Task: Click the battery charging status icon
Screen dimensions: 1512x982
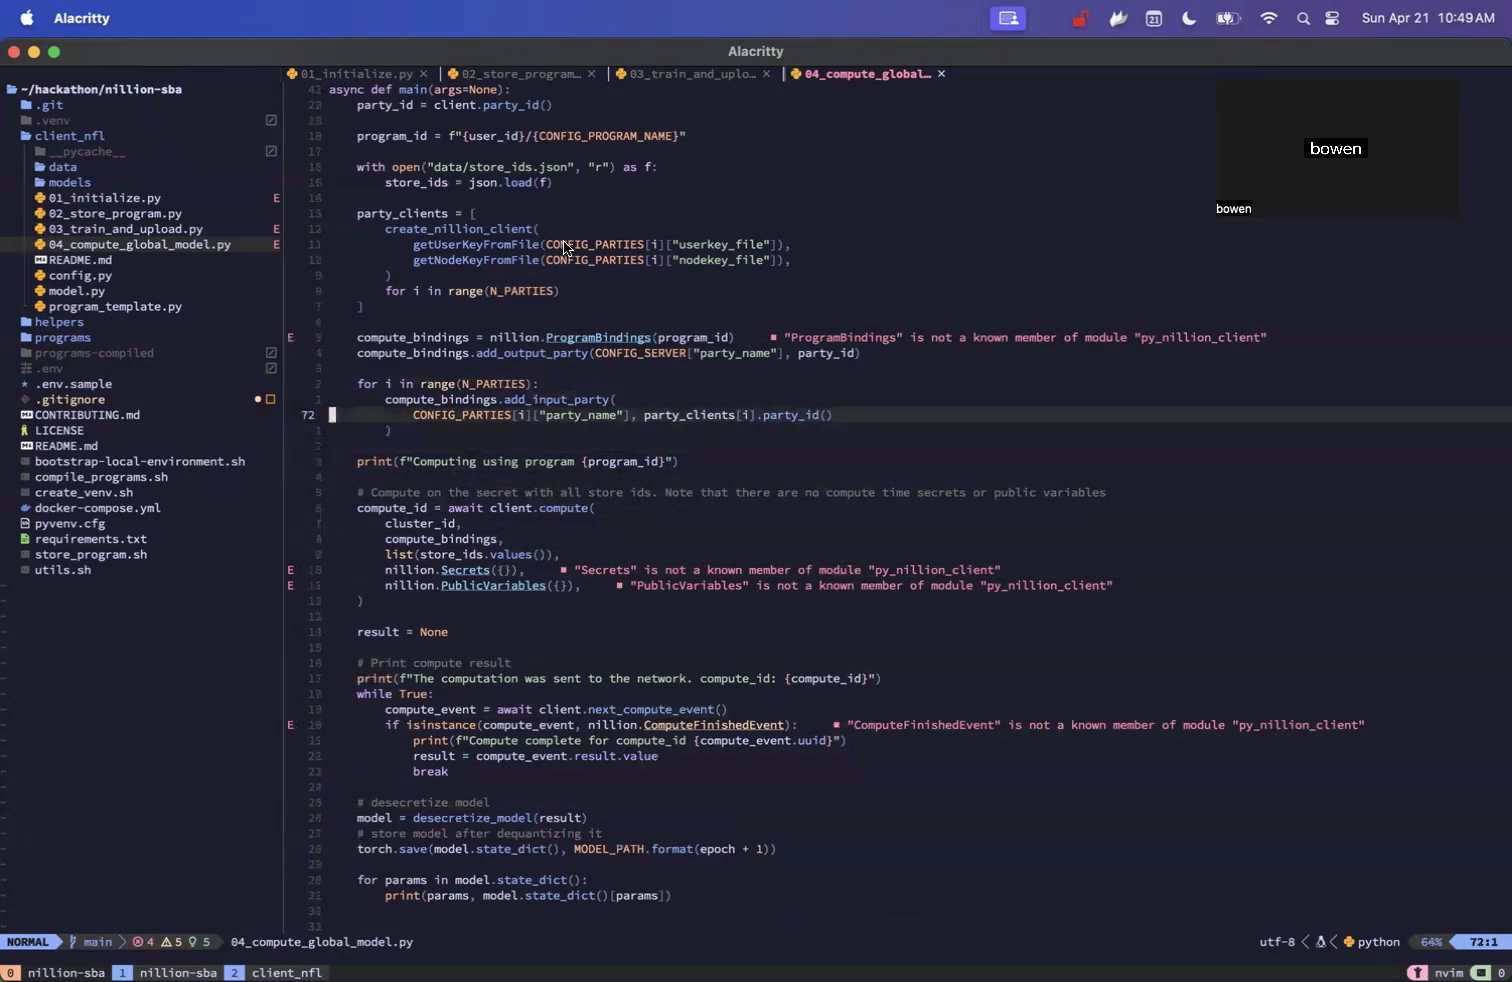Action: [x=1228, y=18]
